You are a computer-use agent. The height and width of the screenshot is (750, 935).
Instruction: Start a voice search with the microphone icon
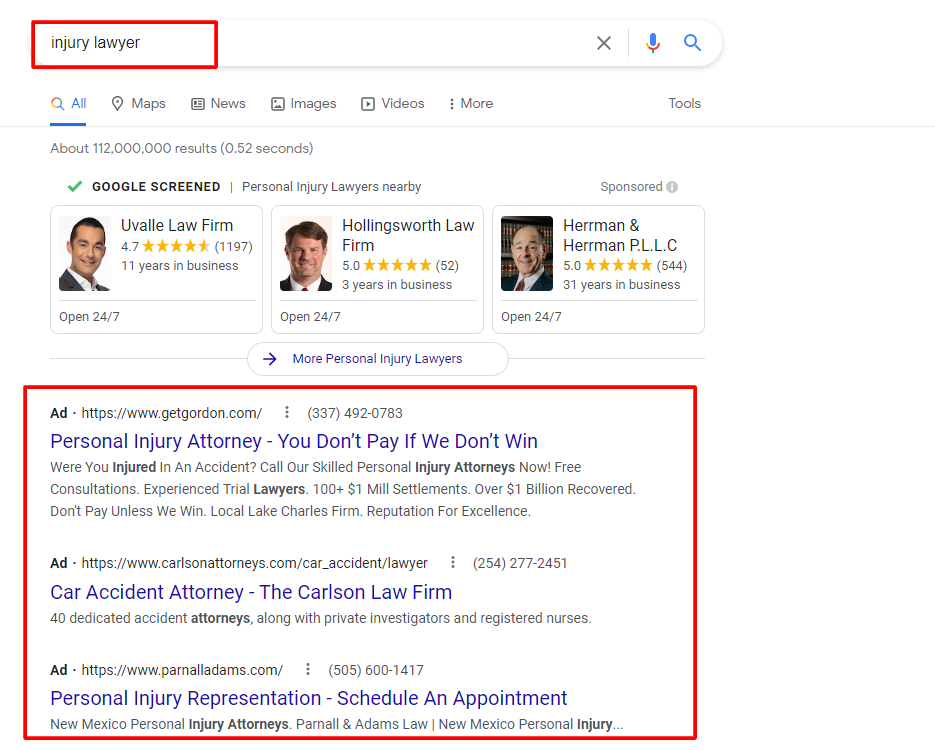[x=652, y=43]
